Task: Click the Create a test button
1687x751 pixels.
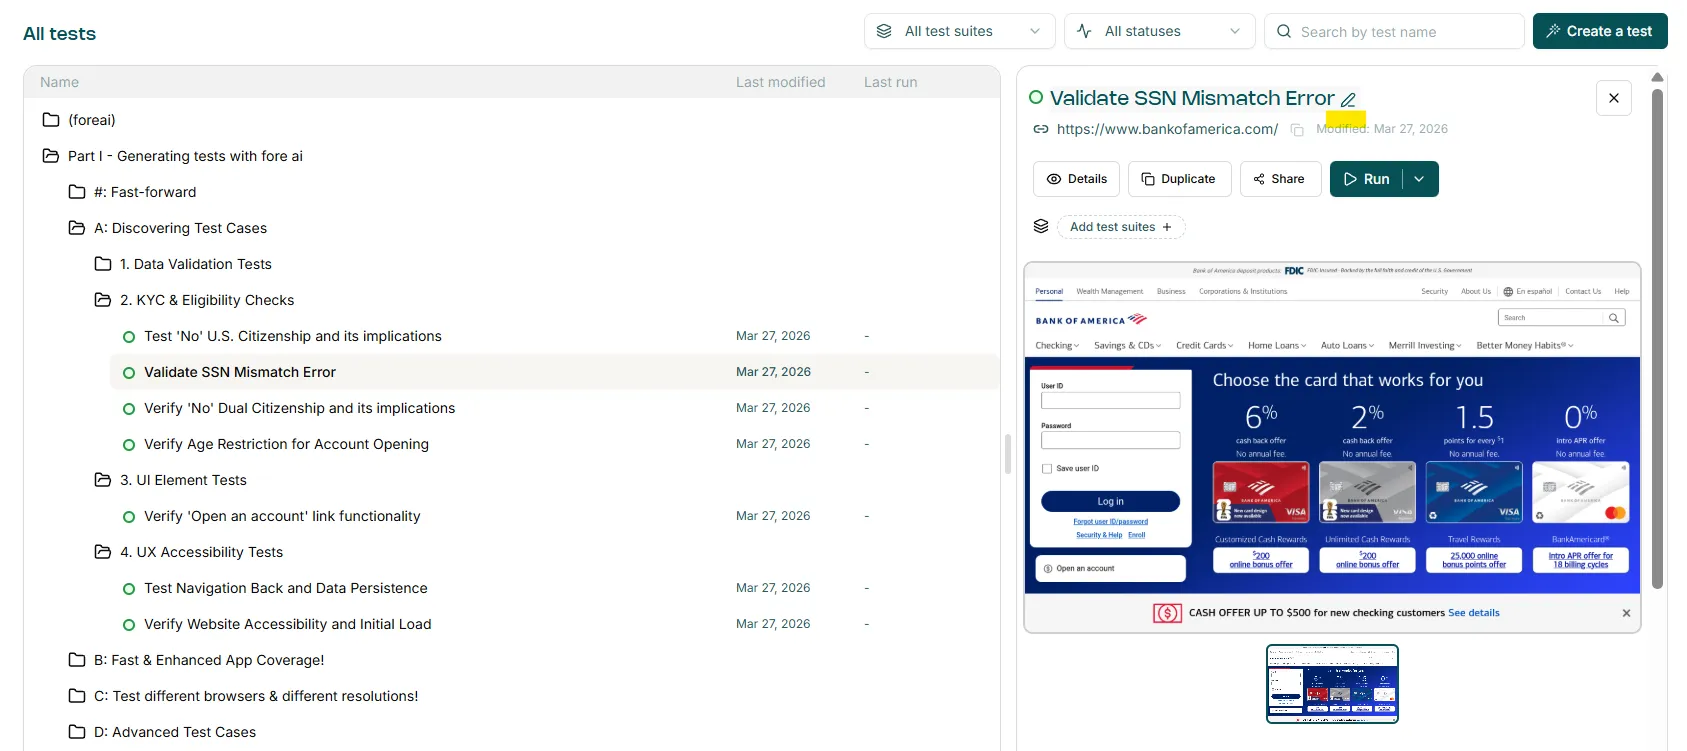Action: [x=1600, y=31]
